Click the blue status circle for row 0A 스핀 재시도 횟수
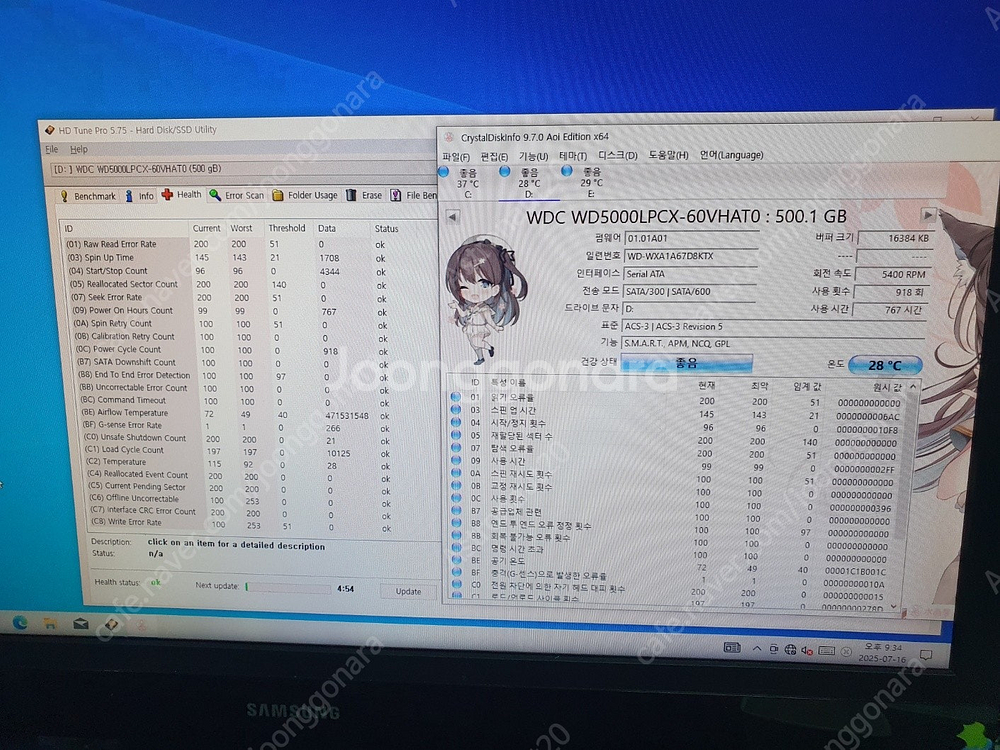The image size is (1000, 750). (456, 473)
